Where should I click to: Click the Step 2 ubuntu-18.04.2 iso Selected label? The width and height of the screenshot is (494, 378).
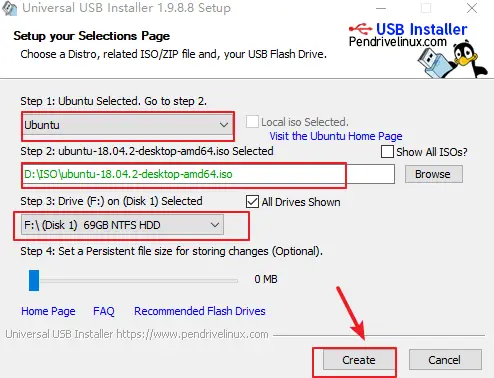[x=147, y=151]
